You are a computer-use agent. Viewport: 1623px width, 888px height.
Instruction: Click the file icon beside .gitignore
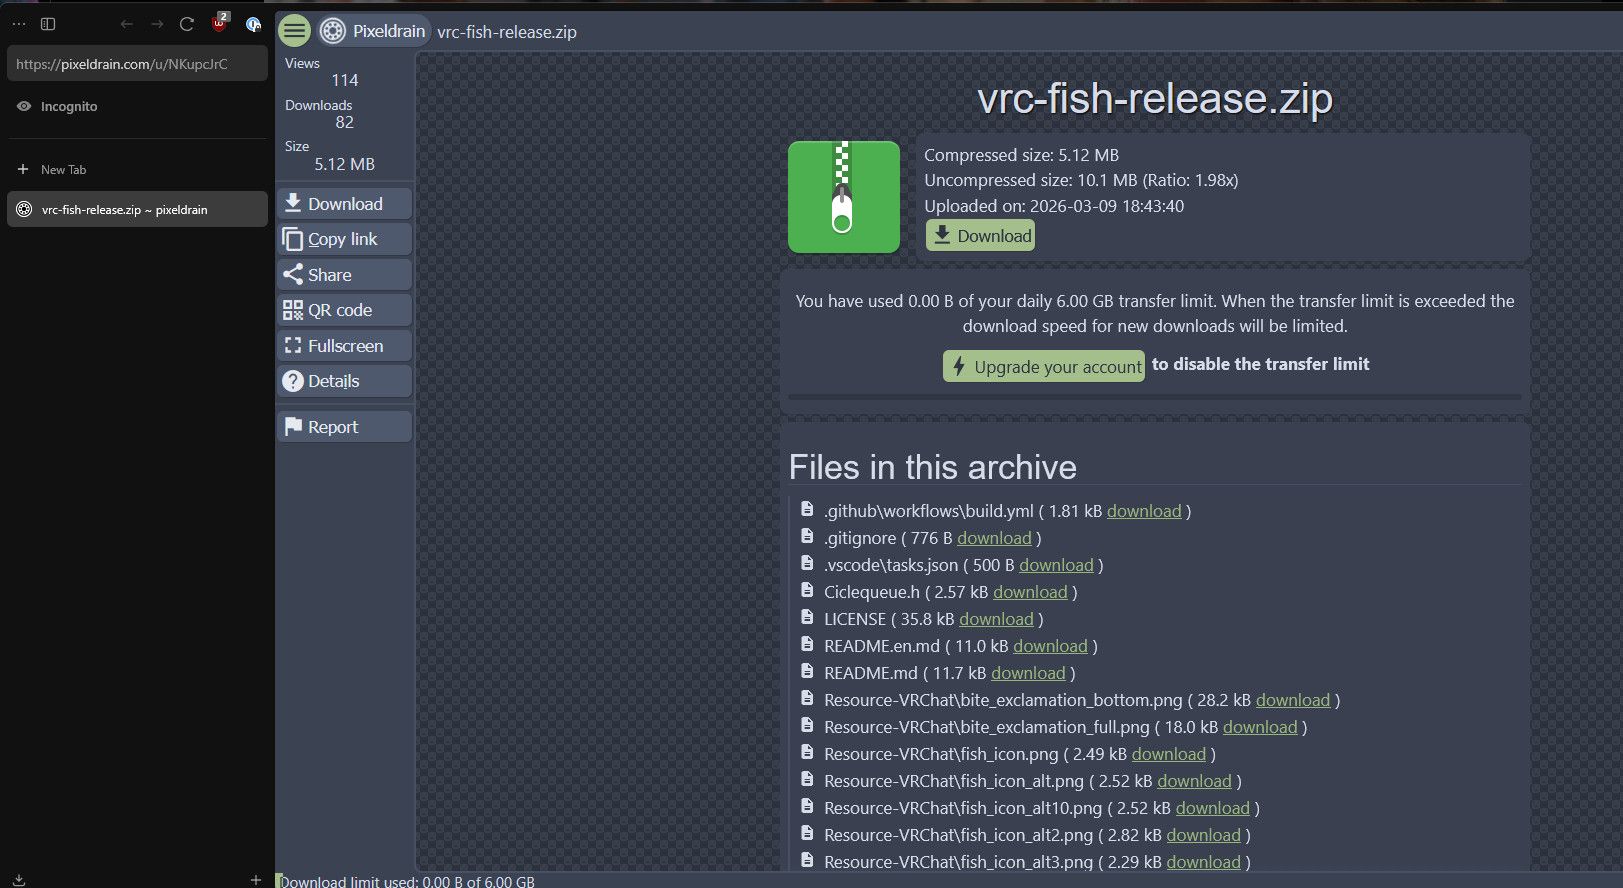pyautogui.click(x=807, y=536)
